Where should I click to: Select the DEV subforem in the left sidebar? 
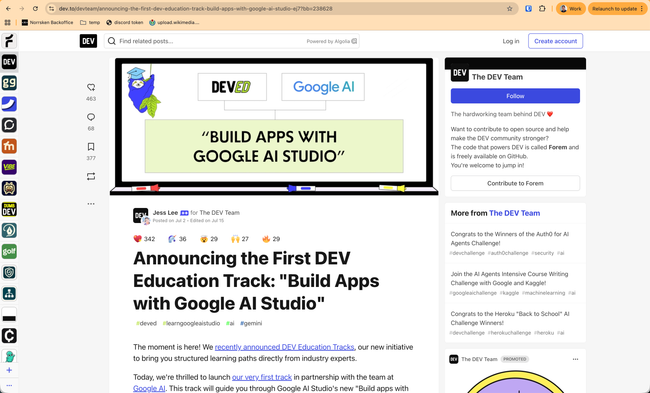click(x=9, y=62)
